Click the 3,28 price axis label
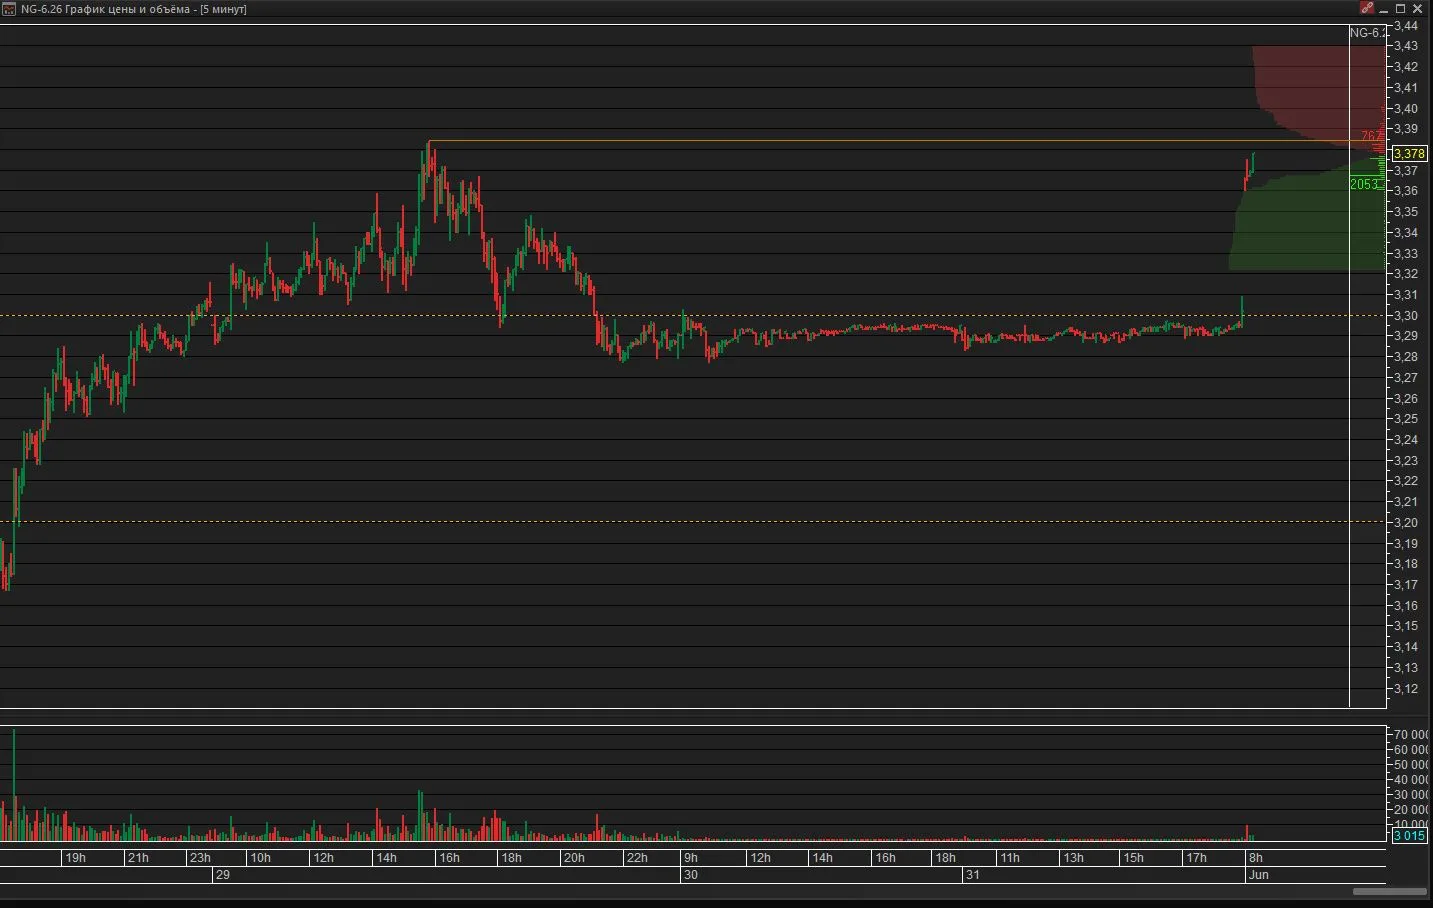Viewport: 1433px width, 908px height. click(1406, 357)
